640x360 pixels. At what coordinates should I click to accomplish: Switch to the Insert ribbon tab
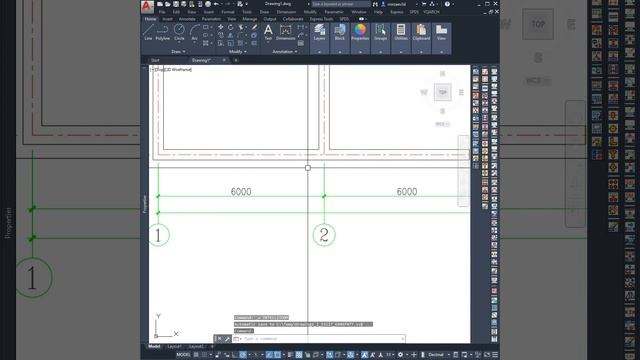coord(167,19)
